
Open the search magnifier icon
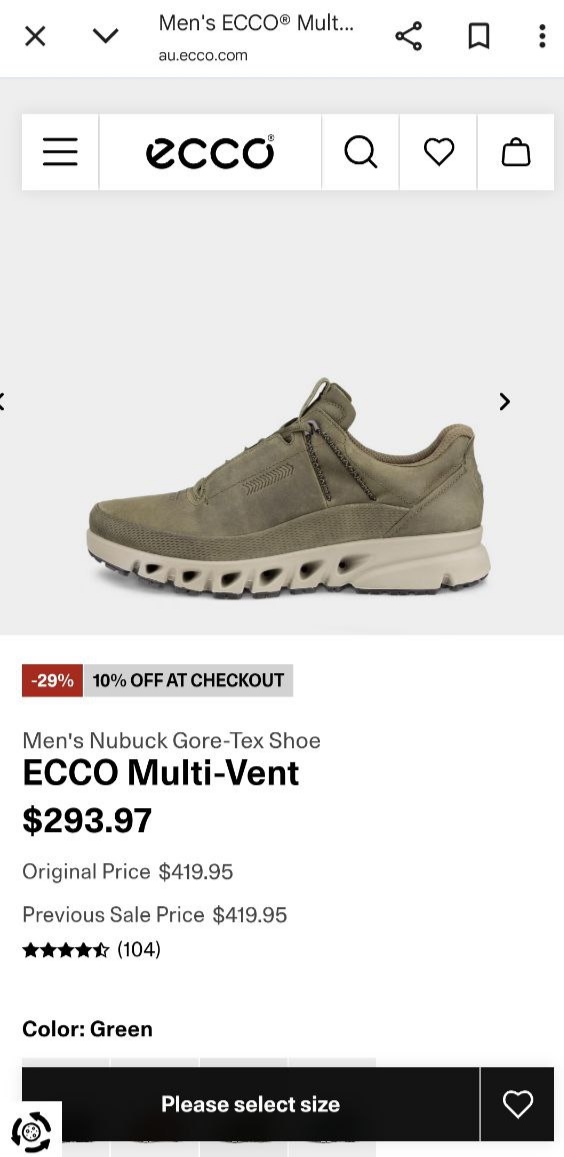pos(361,152)
